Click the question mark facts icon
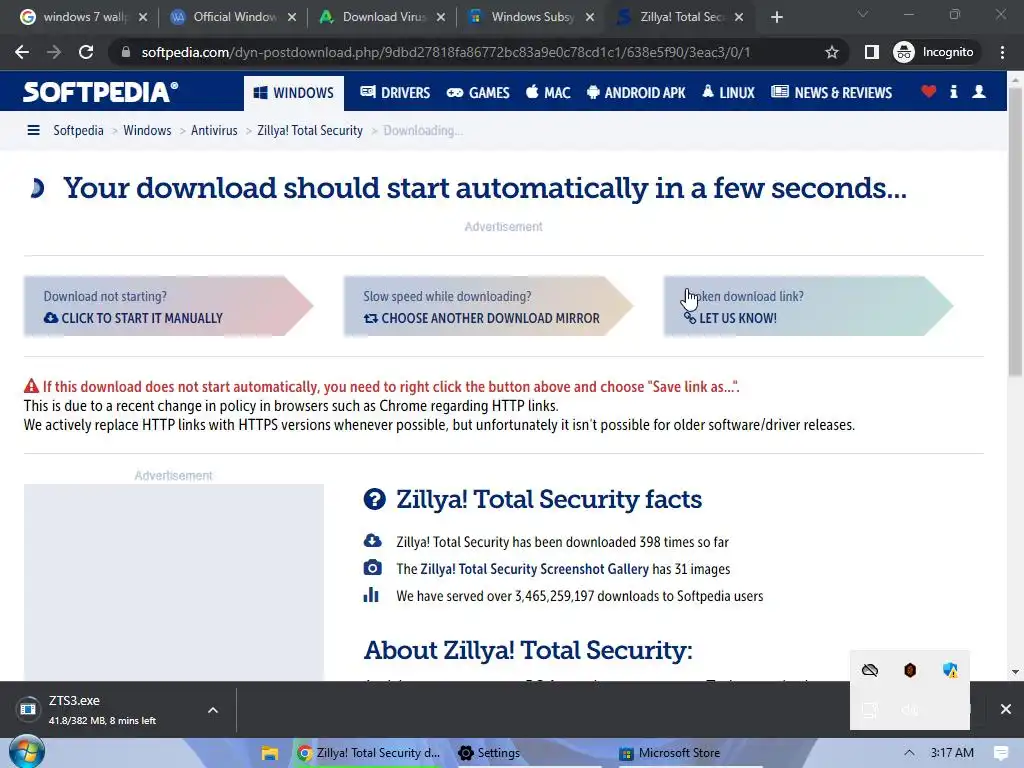The height and width of the screenshot is (768, 1024). (374, 499)
